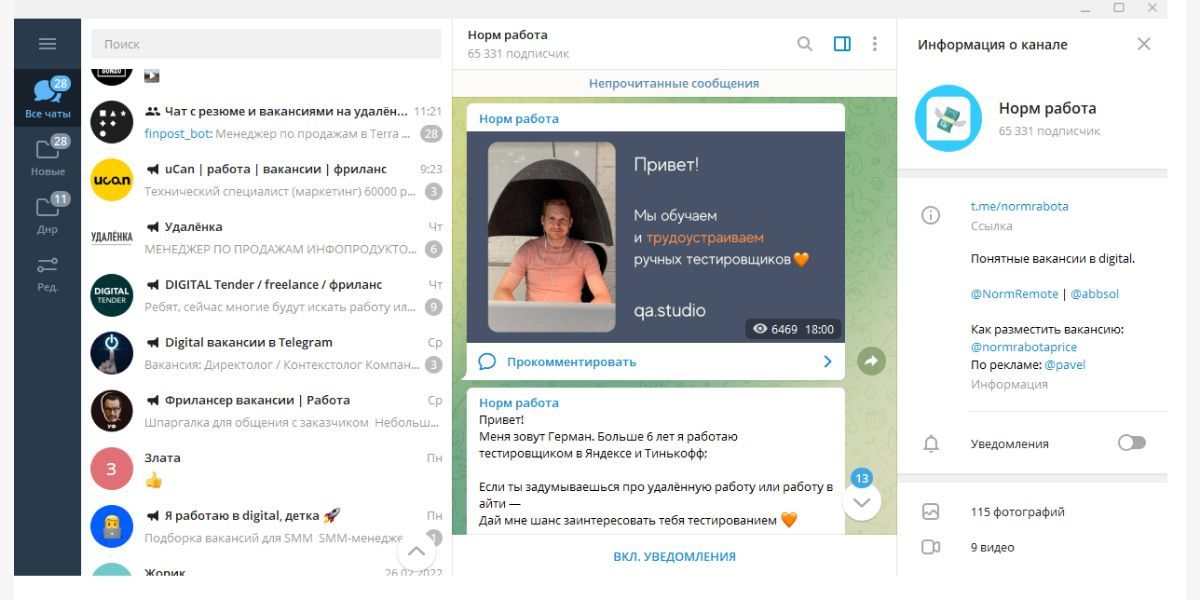Click the info circle icon
This screenshot has height=600, width=1200.
click(931, 215)
